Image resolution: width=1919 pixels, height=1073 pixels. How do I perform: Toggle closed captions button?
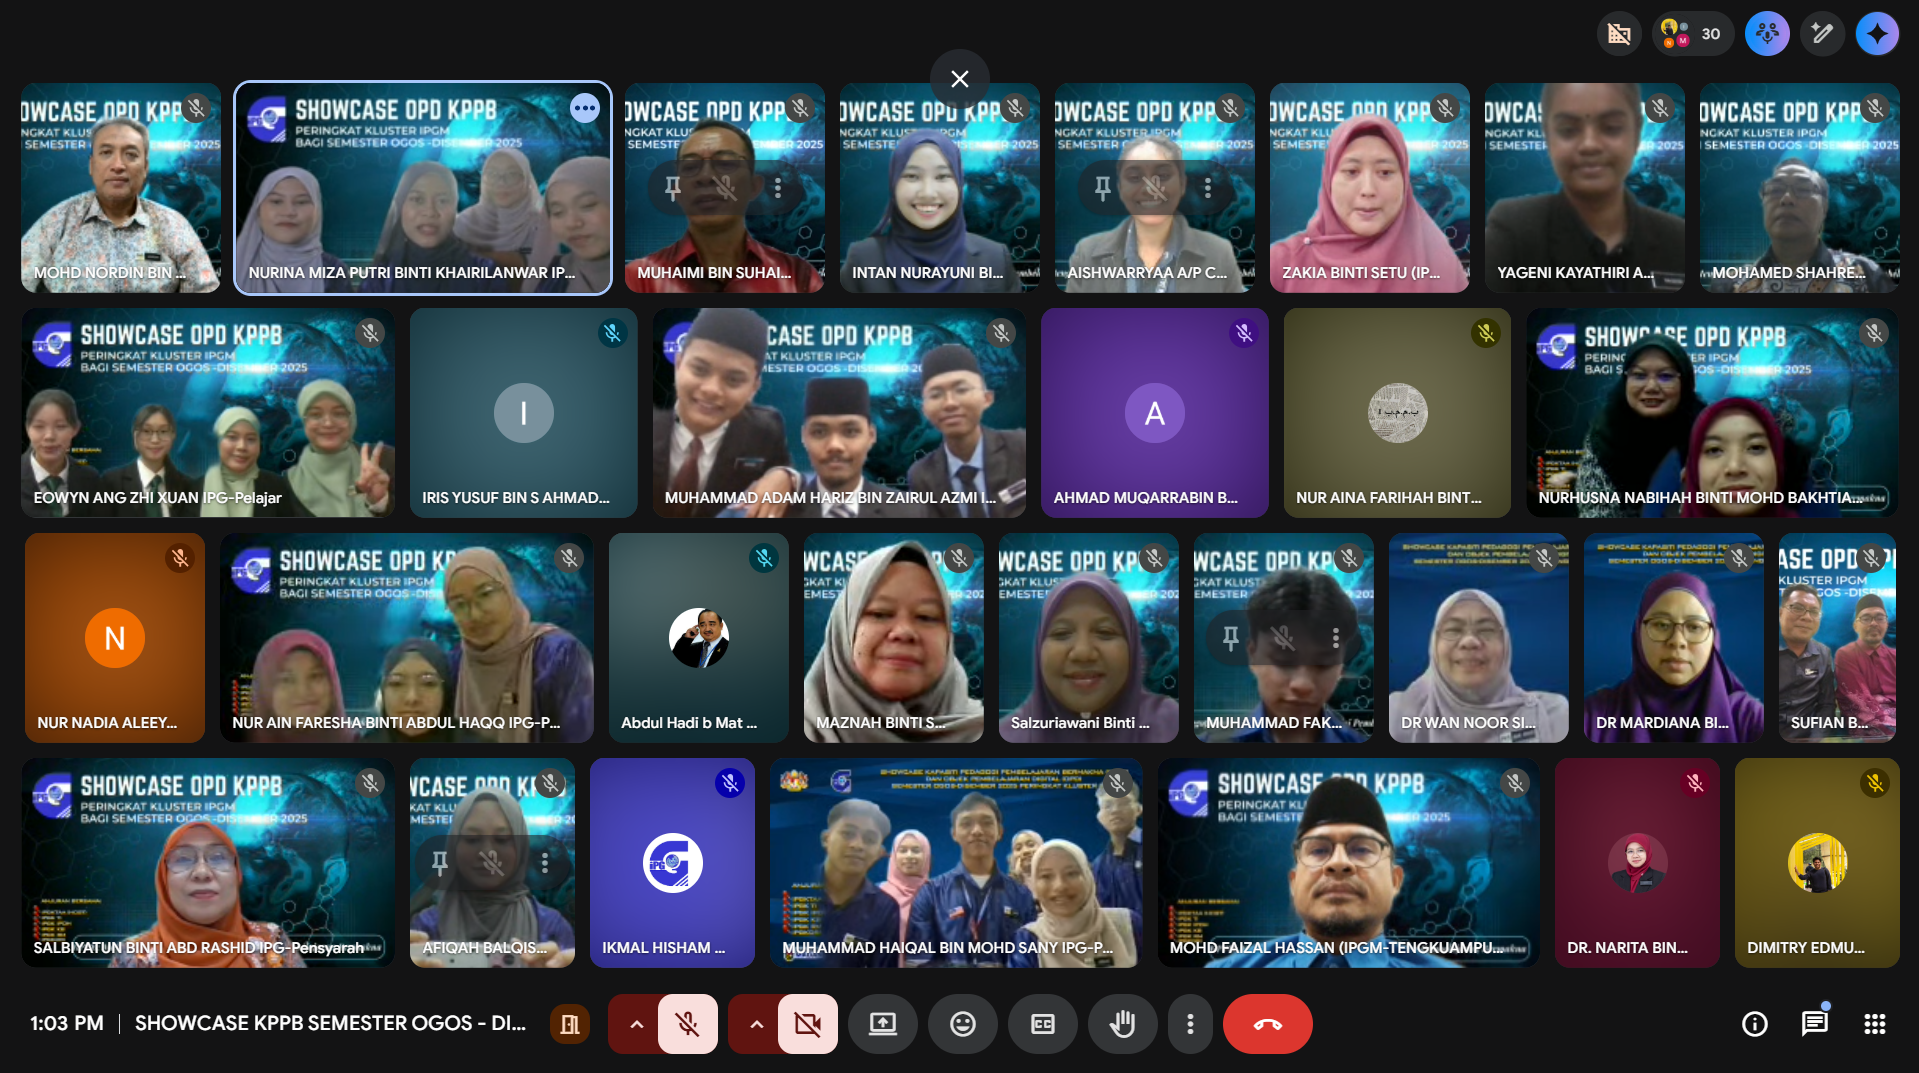click(x=1042, y=1023)
